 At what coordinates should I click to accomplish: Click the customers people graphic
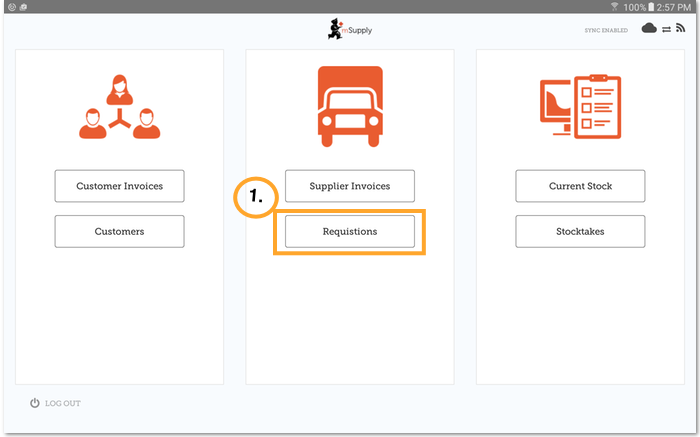pyautogui.click(x=119, y=105)
